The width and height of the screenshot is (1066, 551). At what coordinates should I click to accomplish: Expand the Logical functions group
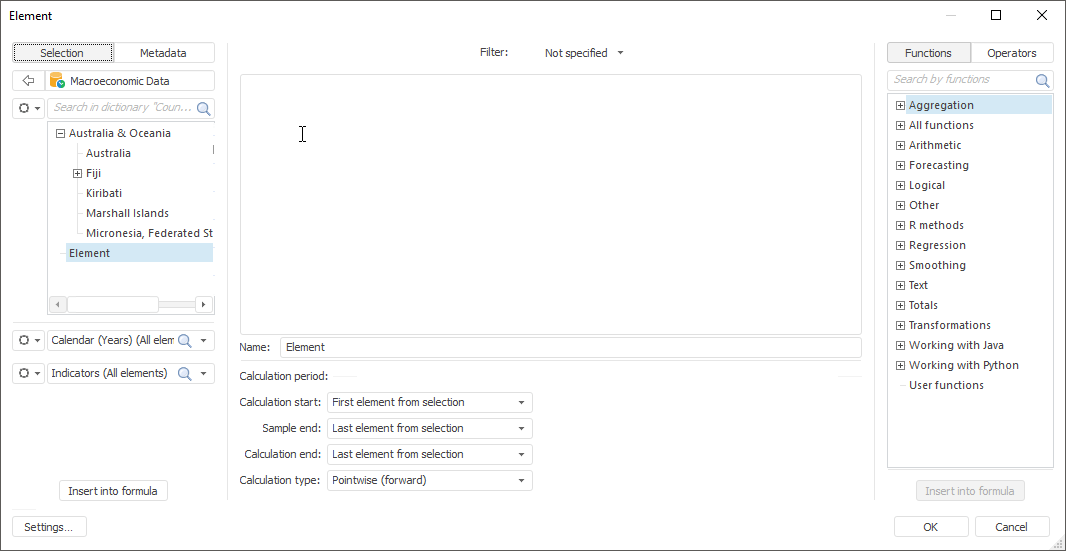coord(900,185)
